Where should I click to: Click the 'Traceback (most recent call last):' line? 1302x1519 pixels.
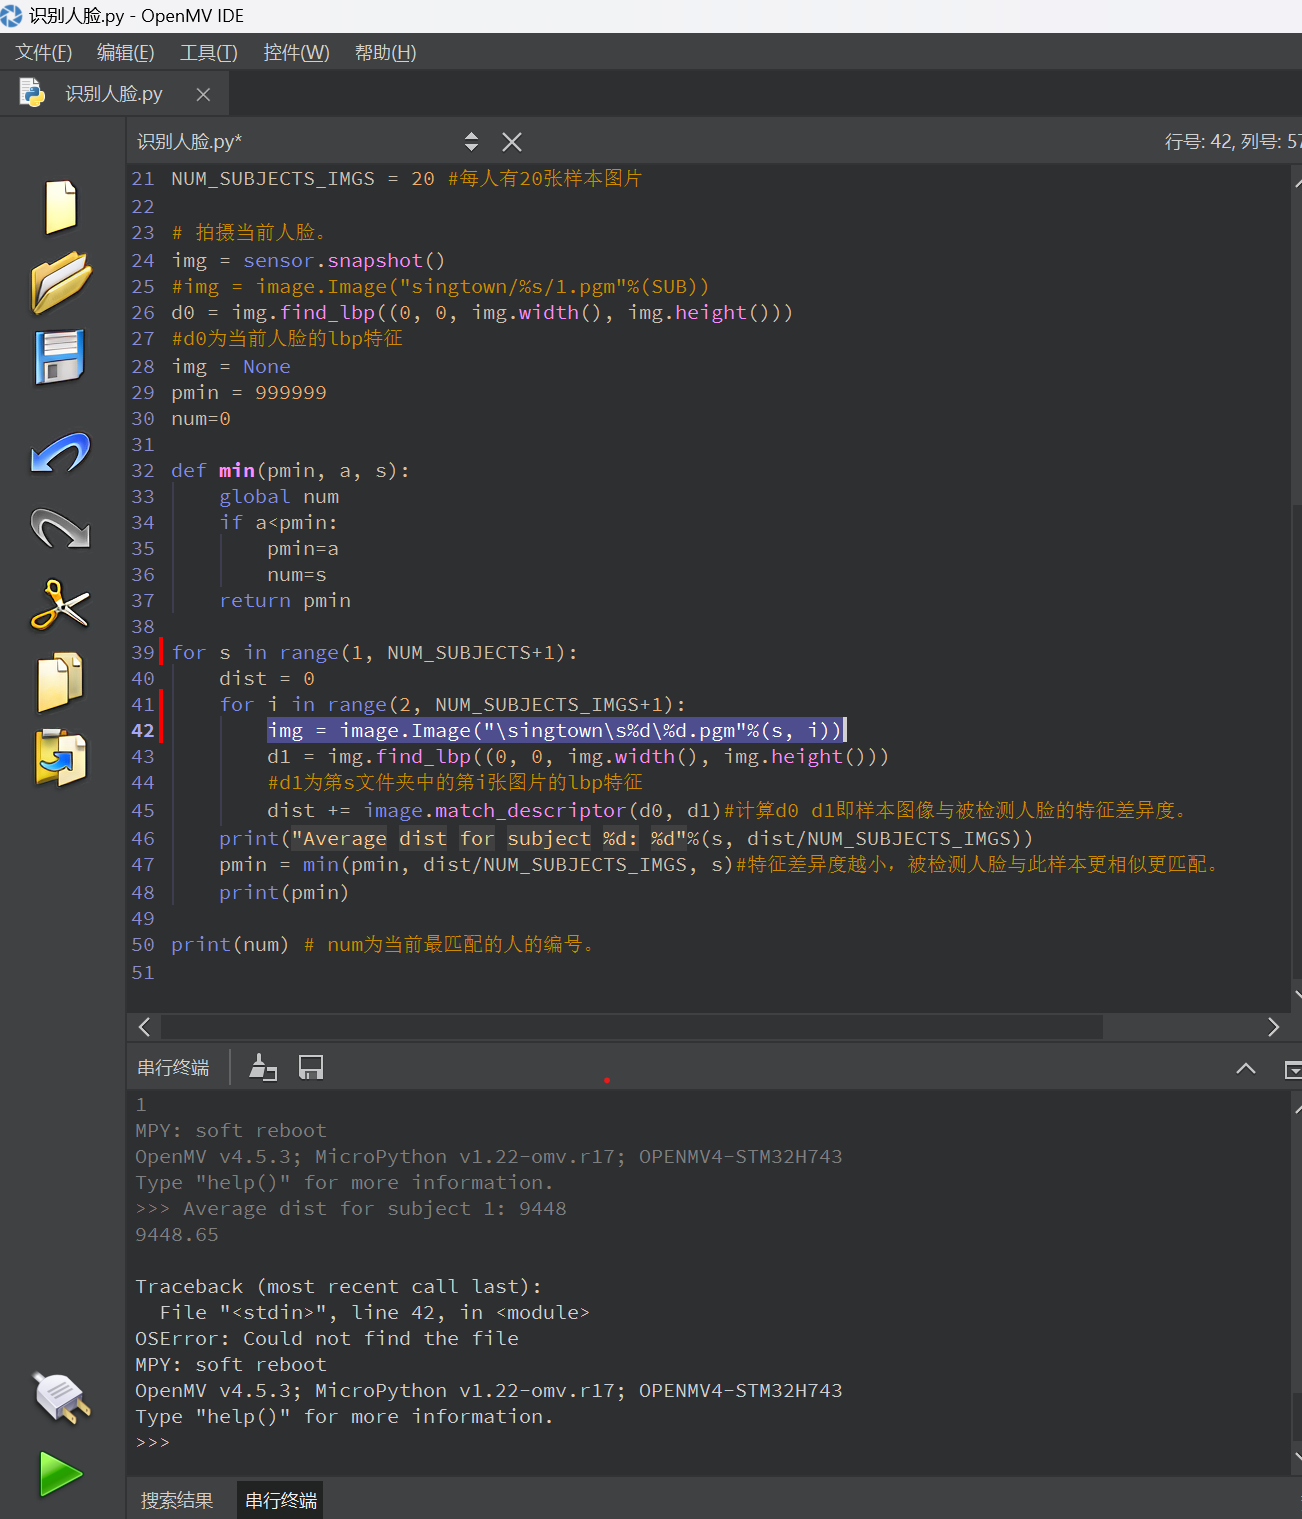click(x=338, y=1286)
